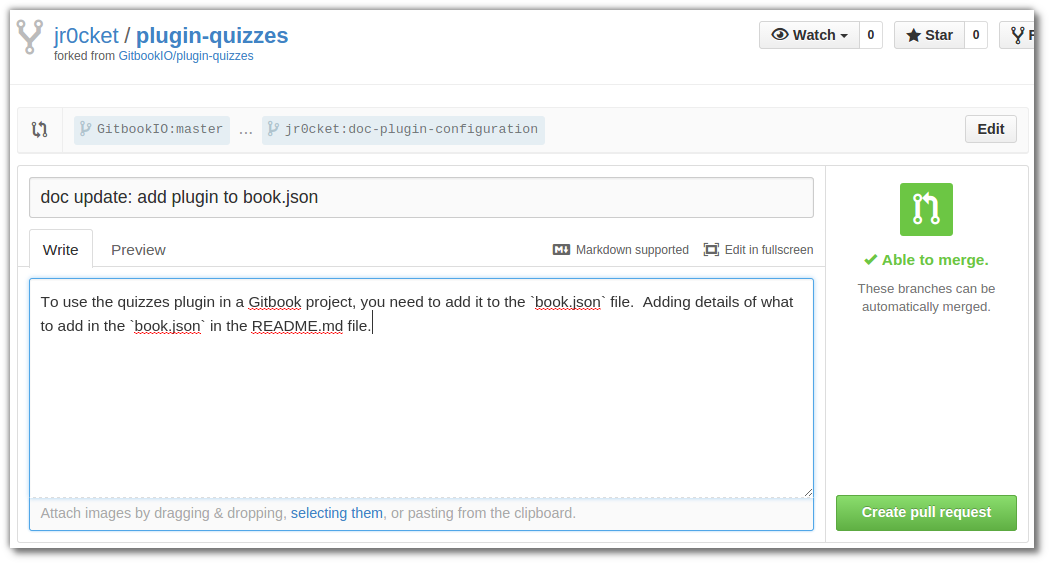Open the jr0cket user profile link
The height and width of the screenshot is (564, 1050).
point(86,36)
